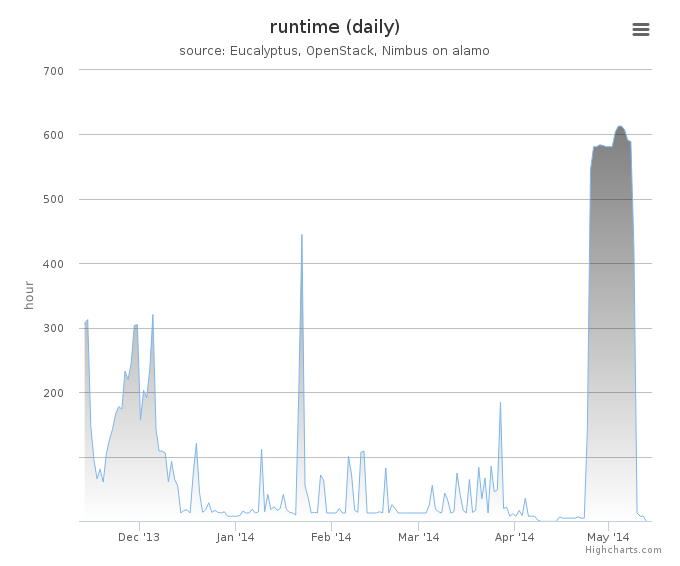680x566 pixels.
Task: Click the subtitle 'source: Eucalyptus, OpenStack, Nimbus on alamo'
Action: click(334, 51)
